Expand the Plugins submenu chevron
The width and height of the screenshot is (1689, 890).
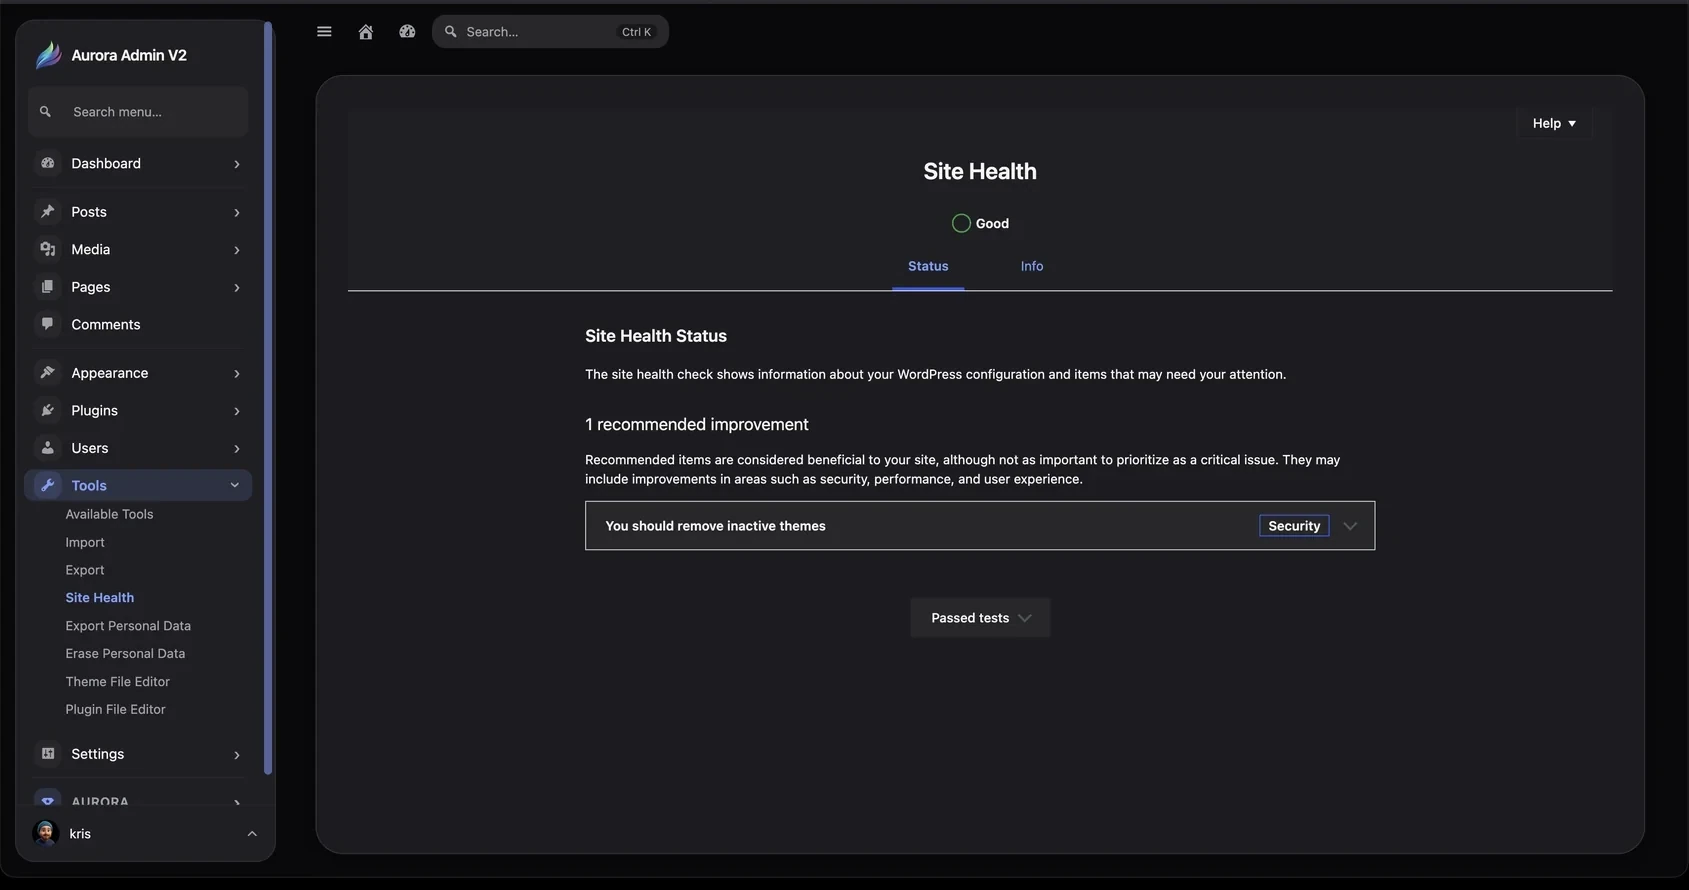[x=237, y=411]
